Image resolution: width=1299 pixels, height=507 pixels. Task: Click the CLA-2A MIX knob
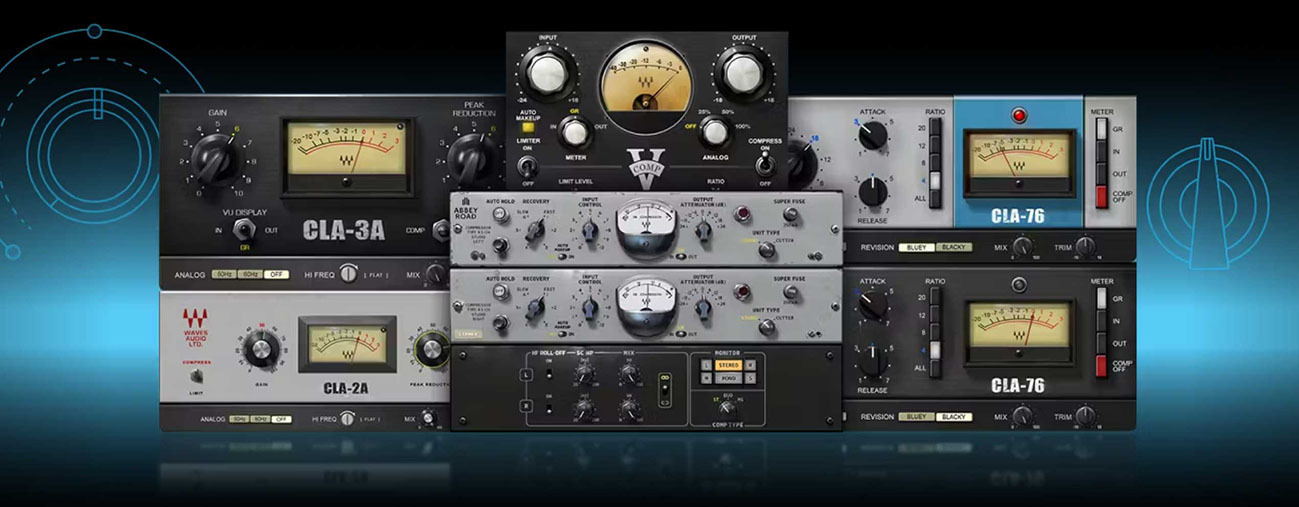click(x=428, y=417)
